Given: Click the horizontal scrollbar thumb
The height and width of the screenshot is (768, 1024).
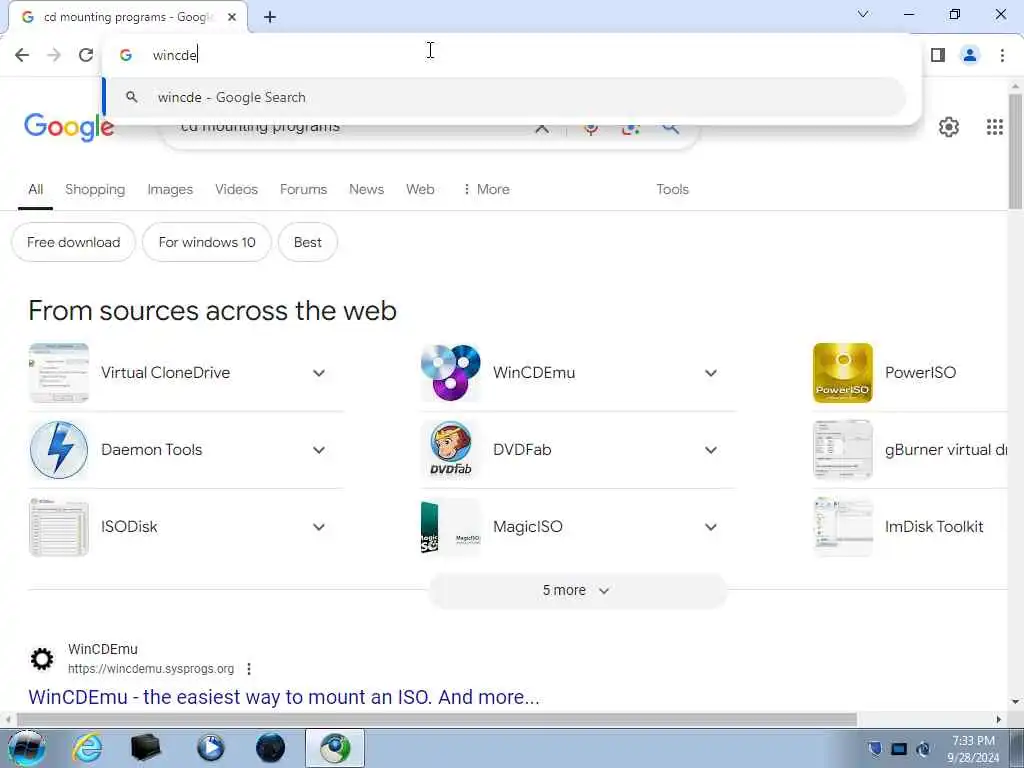Looking at the screenshot, I should pos(436,720).
